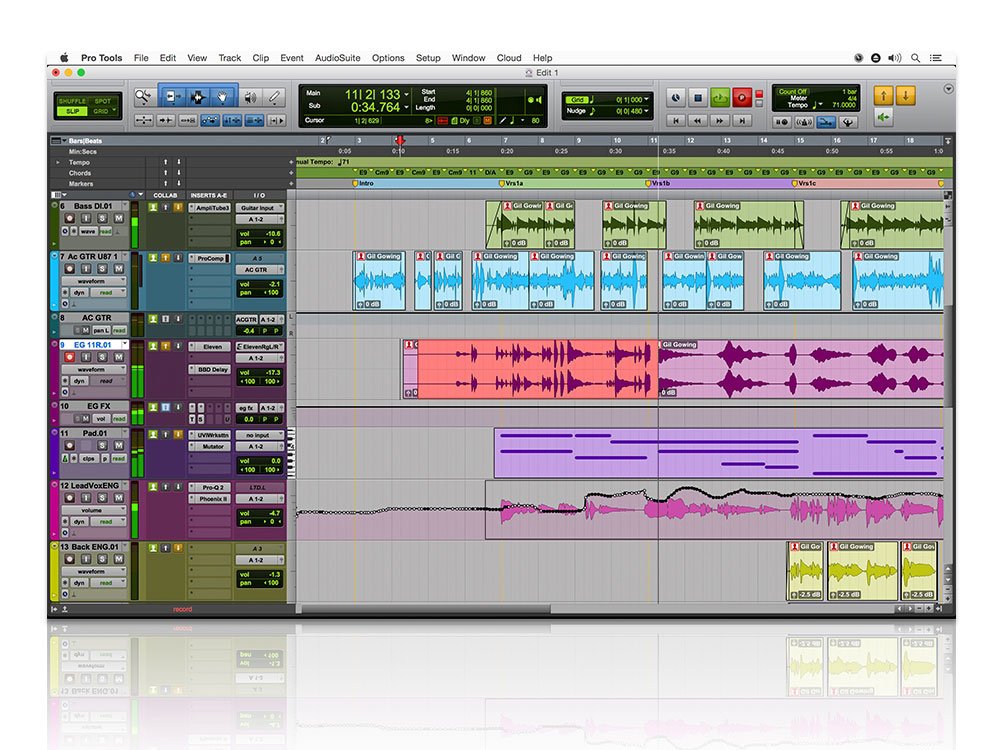
Task: Mute the Bass DI.01 track
Action: [x=118, y=218]
